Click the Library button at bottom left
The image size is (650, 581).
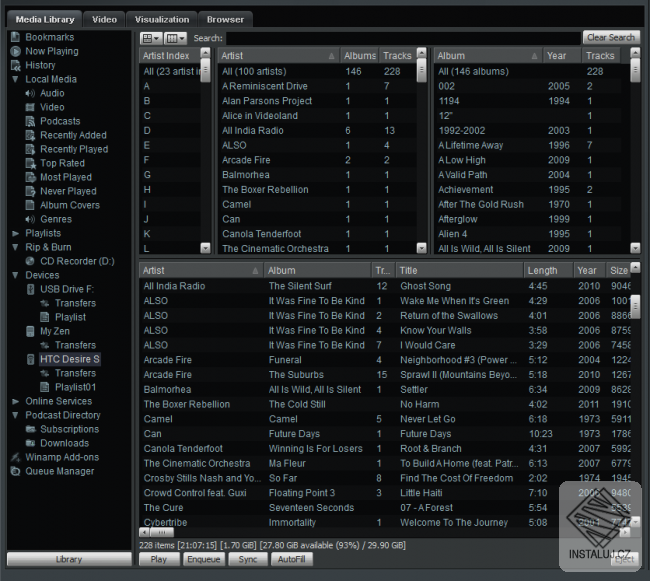(x=69, y=559)
